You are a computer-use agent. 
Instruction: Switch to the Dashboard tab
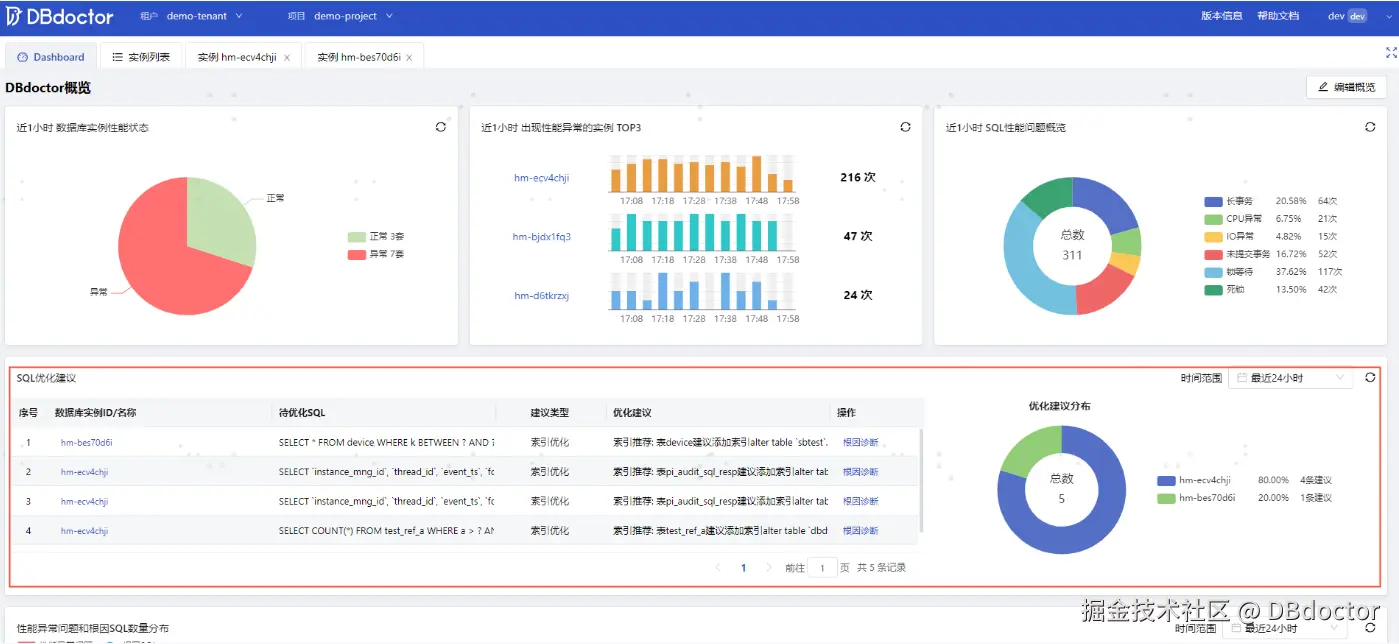click(51, 57)
